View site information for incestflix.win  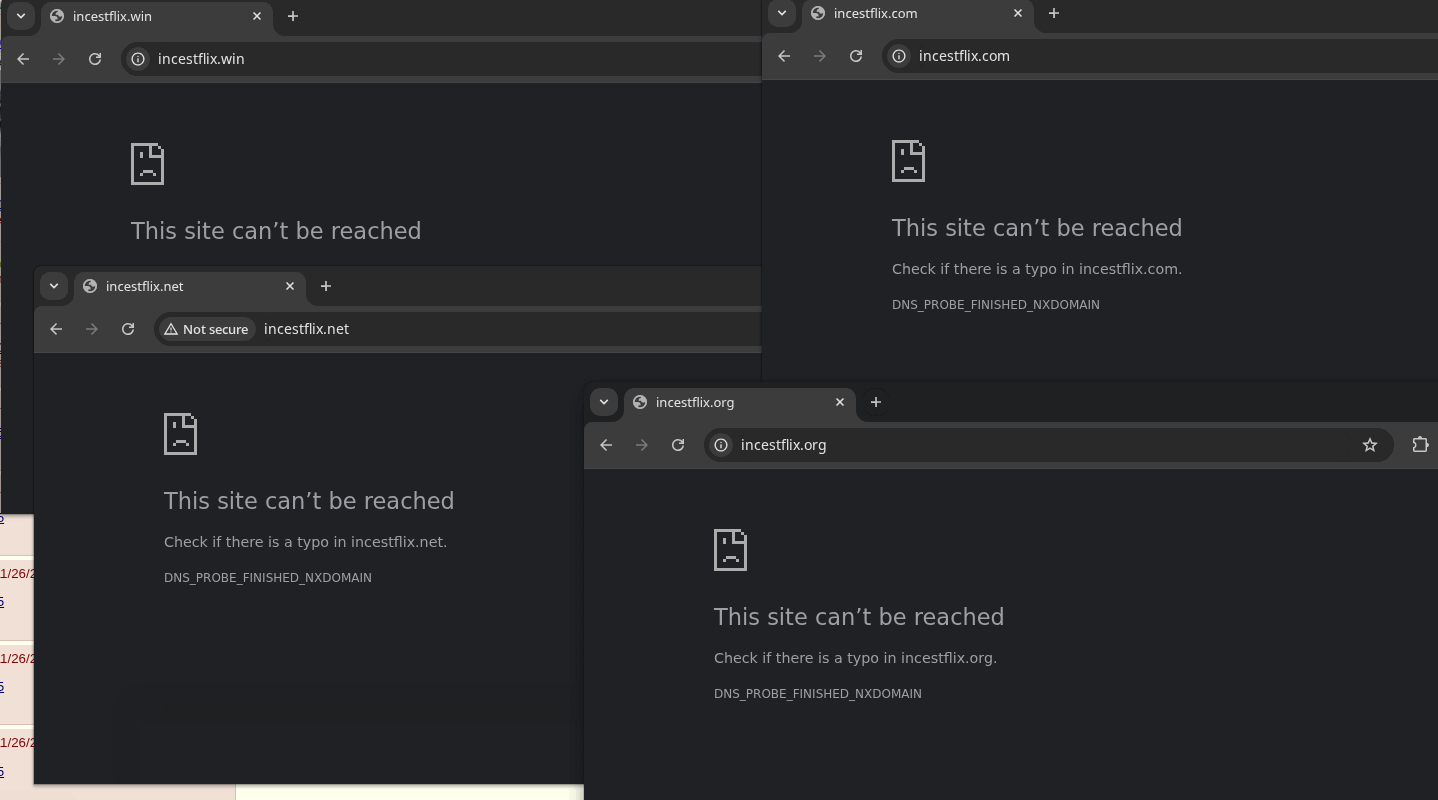138,59
